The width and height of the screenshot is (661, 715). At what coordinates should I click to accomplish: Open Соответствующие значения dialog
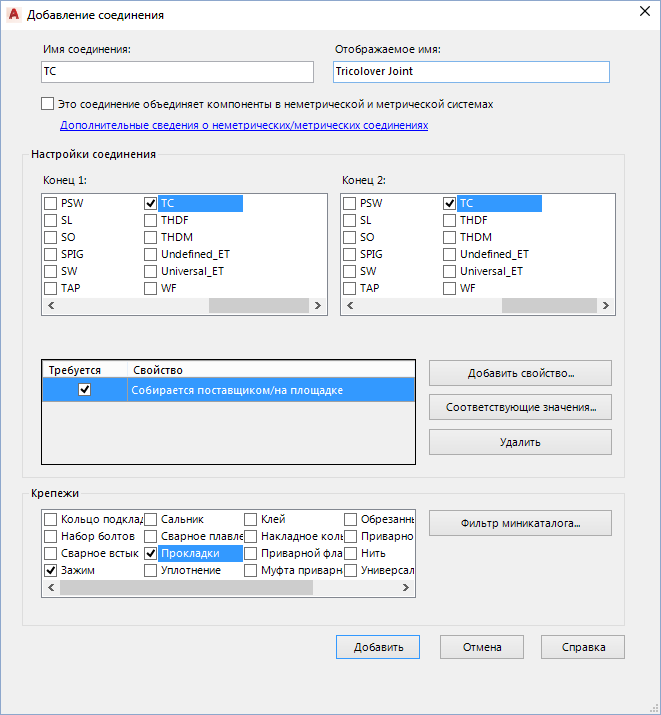(x=520, y=407)
